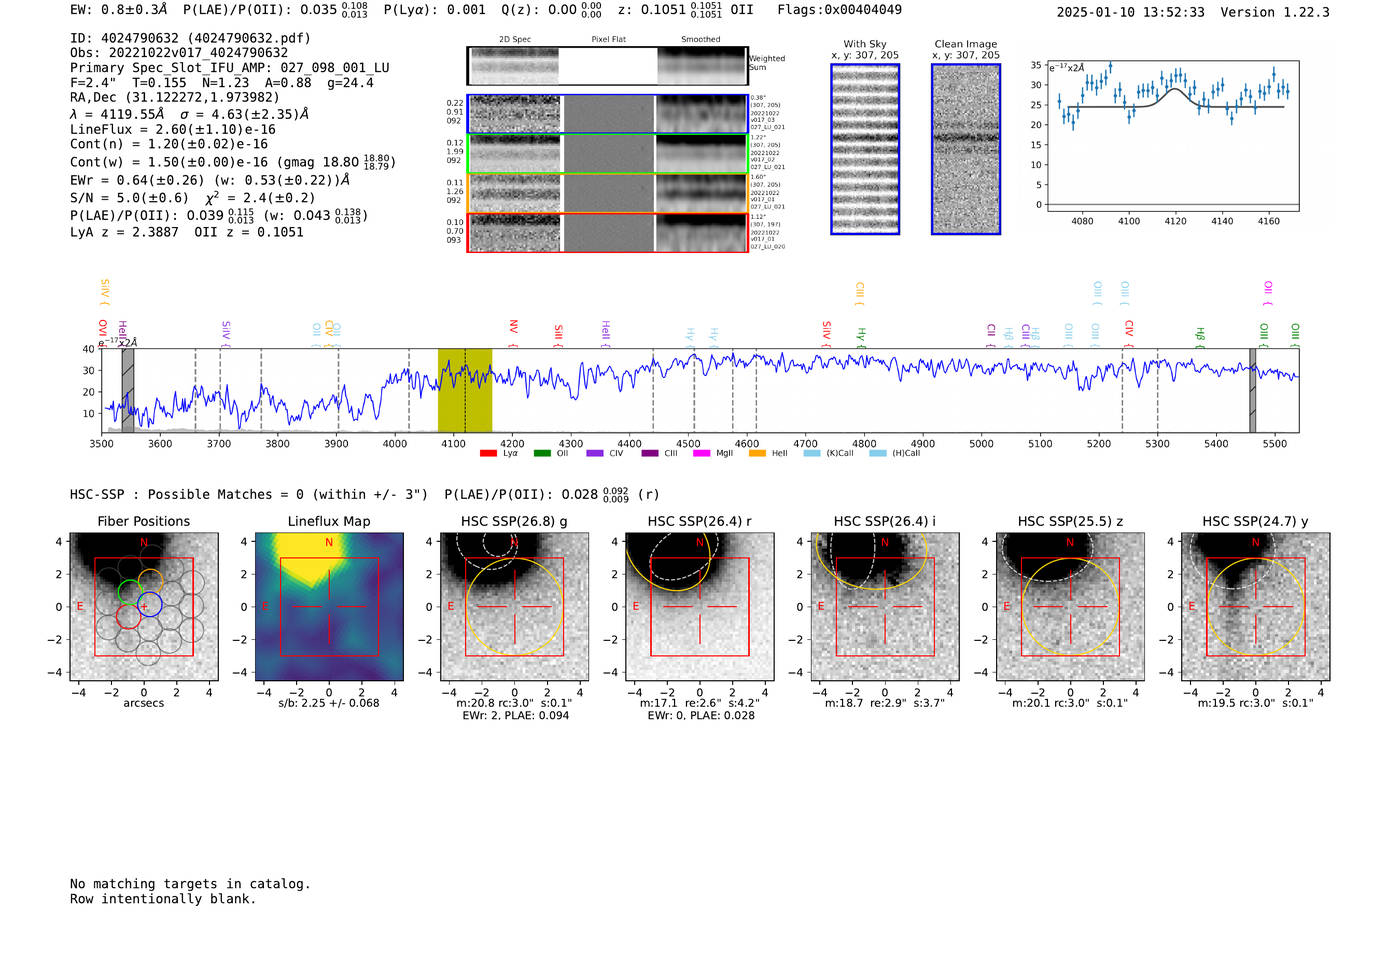Click the HeII orange legend swatch
The height and width of the screenshot is (953, 1400).
[x=757, y=454]
